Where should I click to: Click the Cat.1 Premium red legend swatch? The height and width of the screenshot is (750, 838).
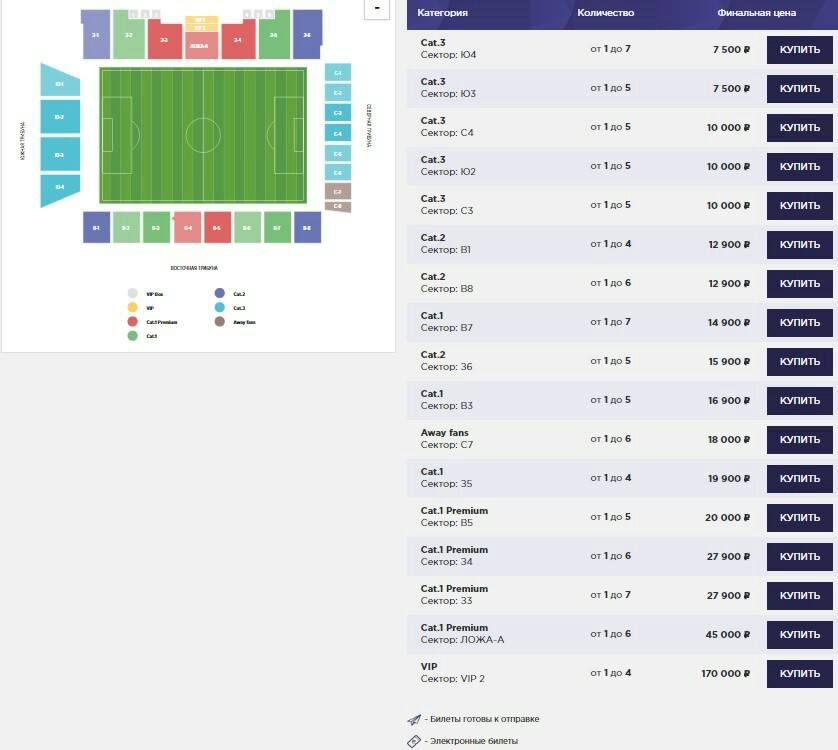pyautogui.click(x=132, y=322)
